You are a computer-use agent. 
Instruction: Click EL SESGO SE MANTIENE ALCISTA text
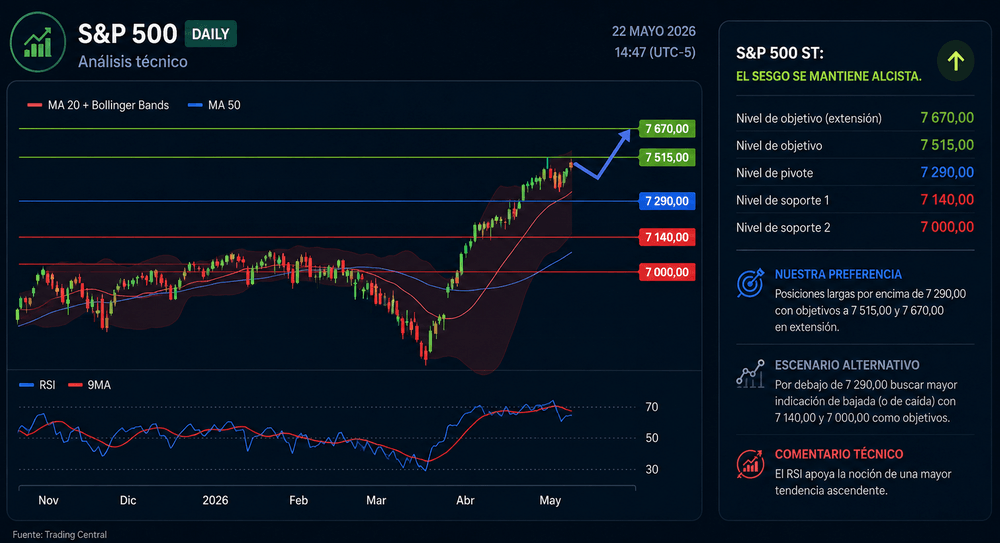[828, 77]
